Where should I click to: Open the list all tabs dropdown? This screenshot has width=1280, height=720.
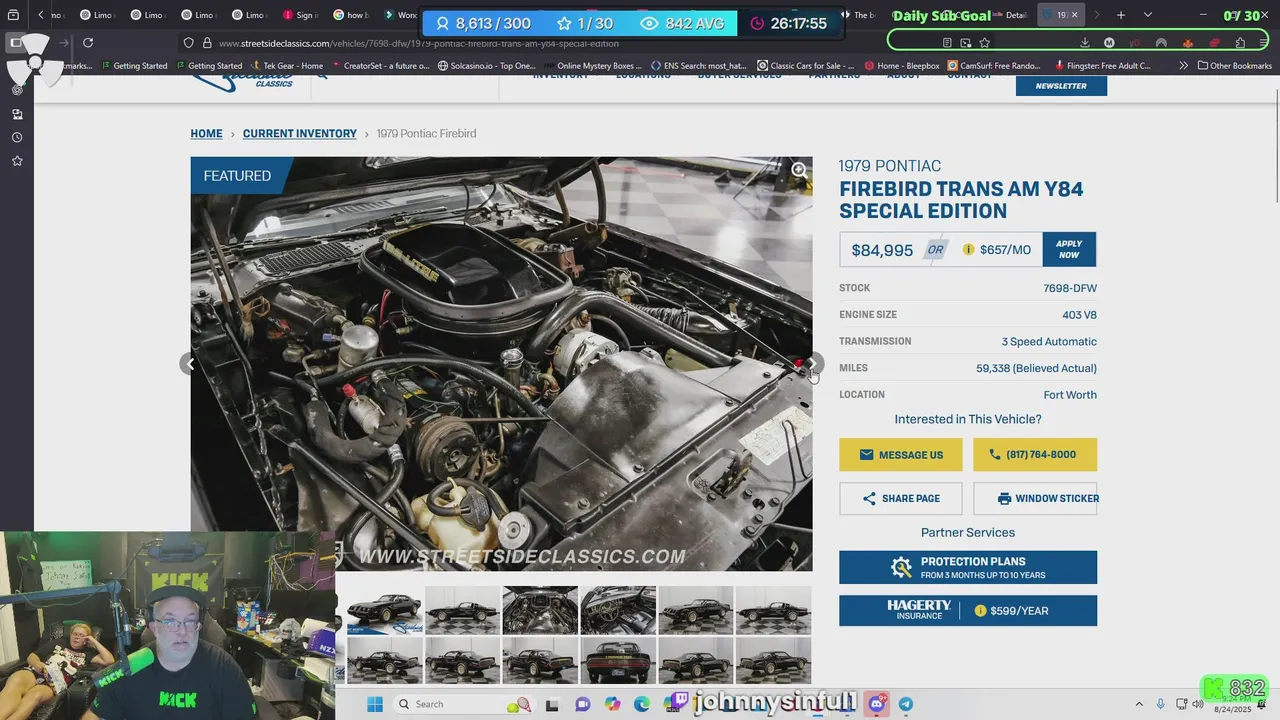pos(1147,15)
